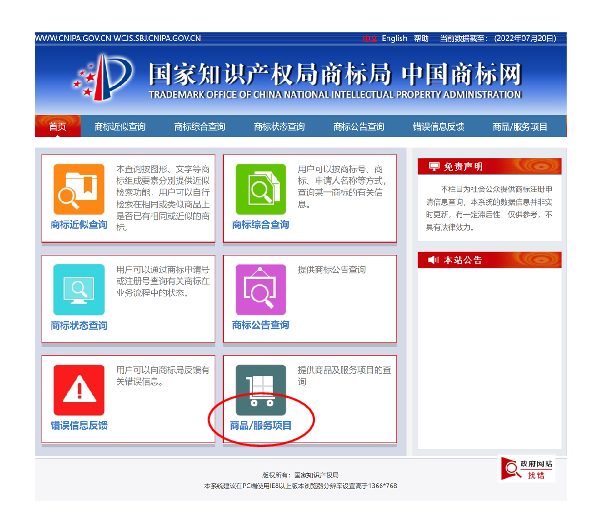
Task: Click the footer browser resolution recommendation text
Action: (300, 486)
